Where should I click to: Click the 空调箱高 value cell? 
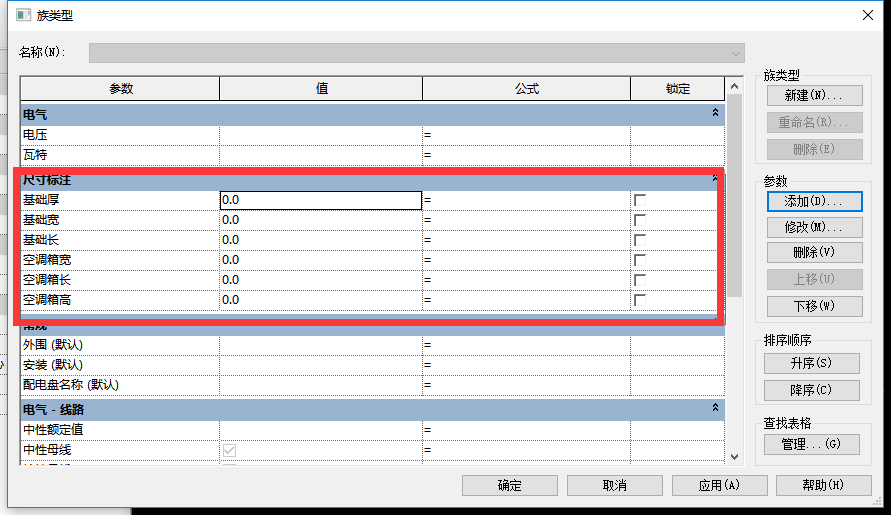click(320, 300)
